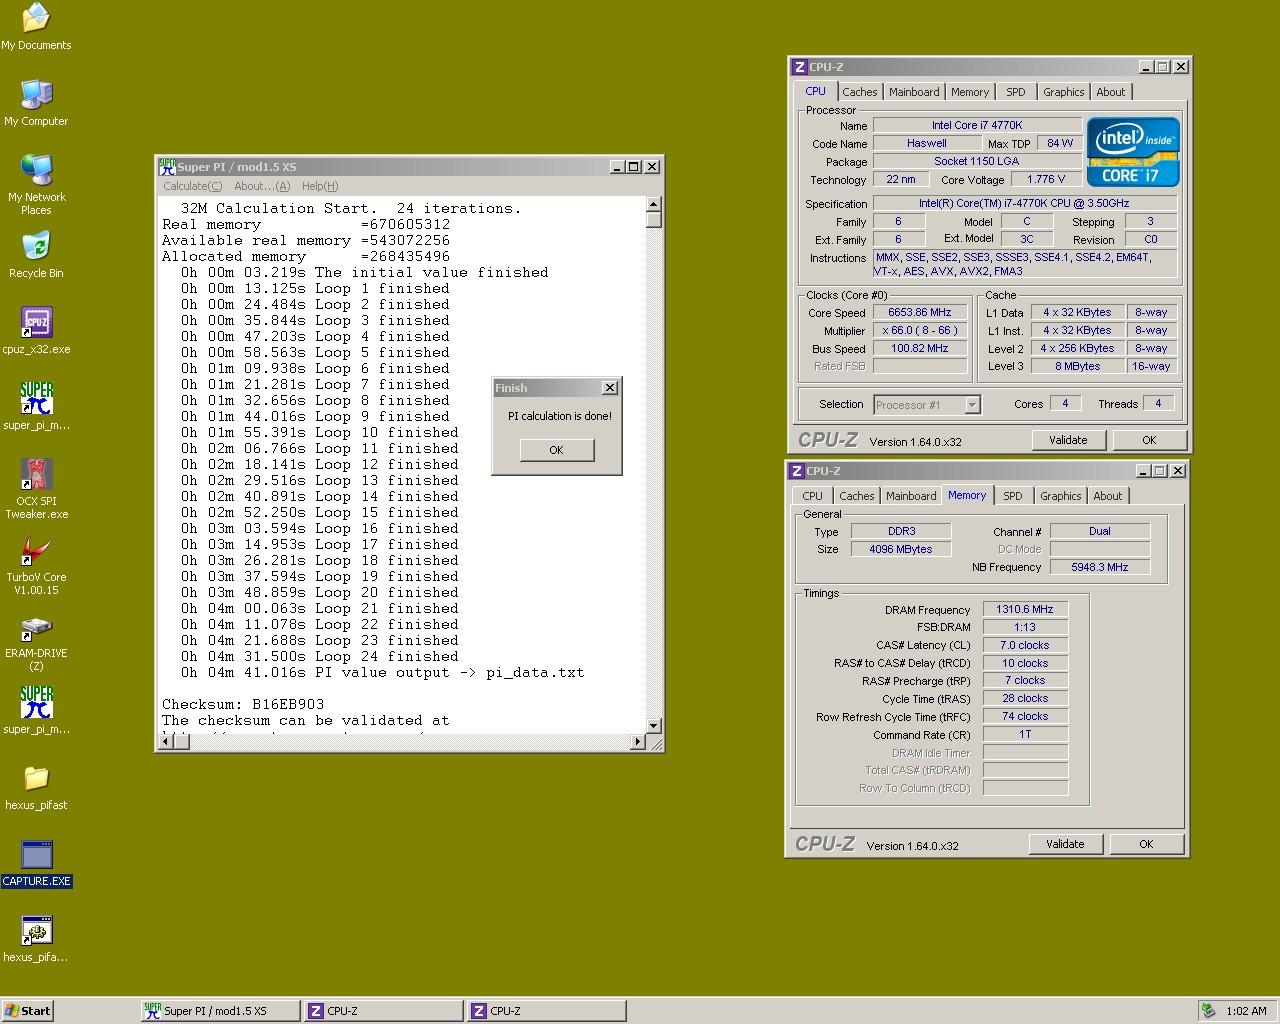Image resolution: width=1280 pixels, height=1024 pixels.
Task: Close the Finish dialog with X button
Action: pos(610,388)
